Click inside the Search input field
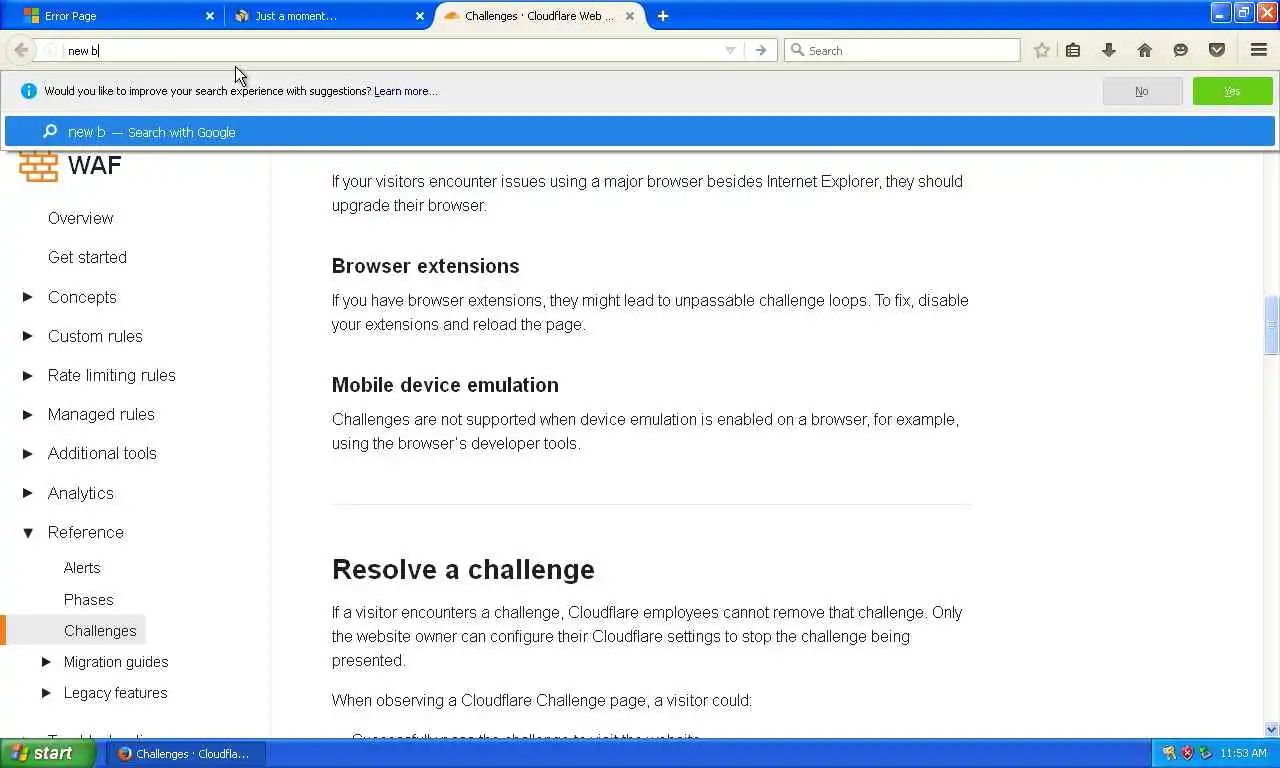The width and height of the screenshot is (1280, 768). (x=902, y=50)
